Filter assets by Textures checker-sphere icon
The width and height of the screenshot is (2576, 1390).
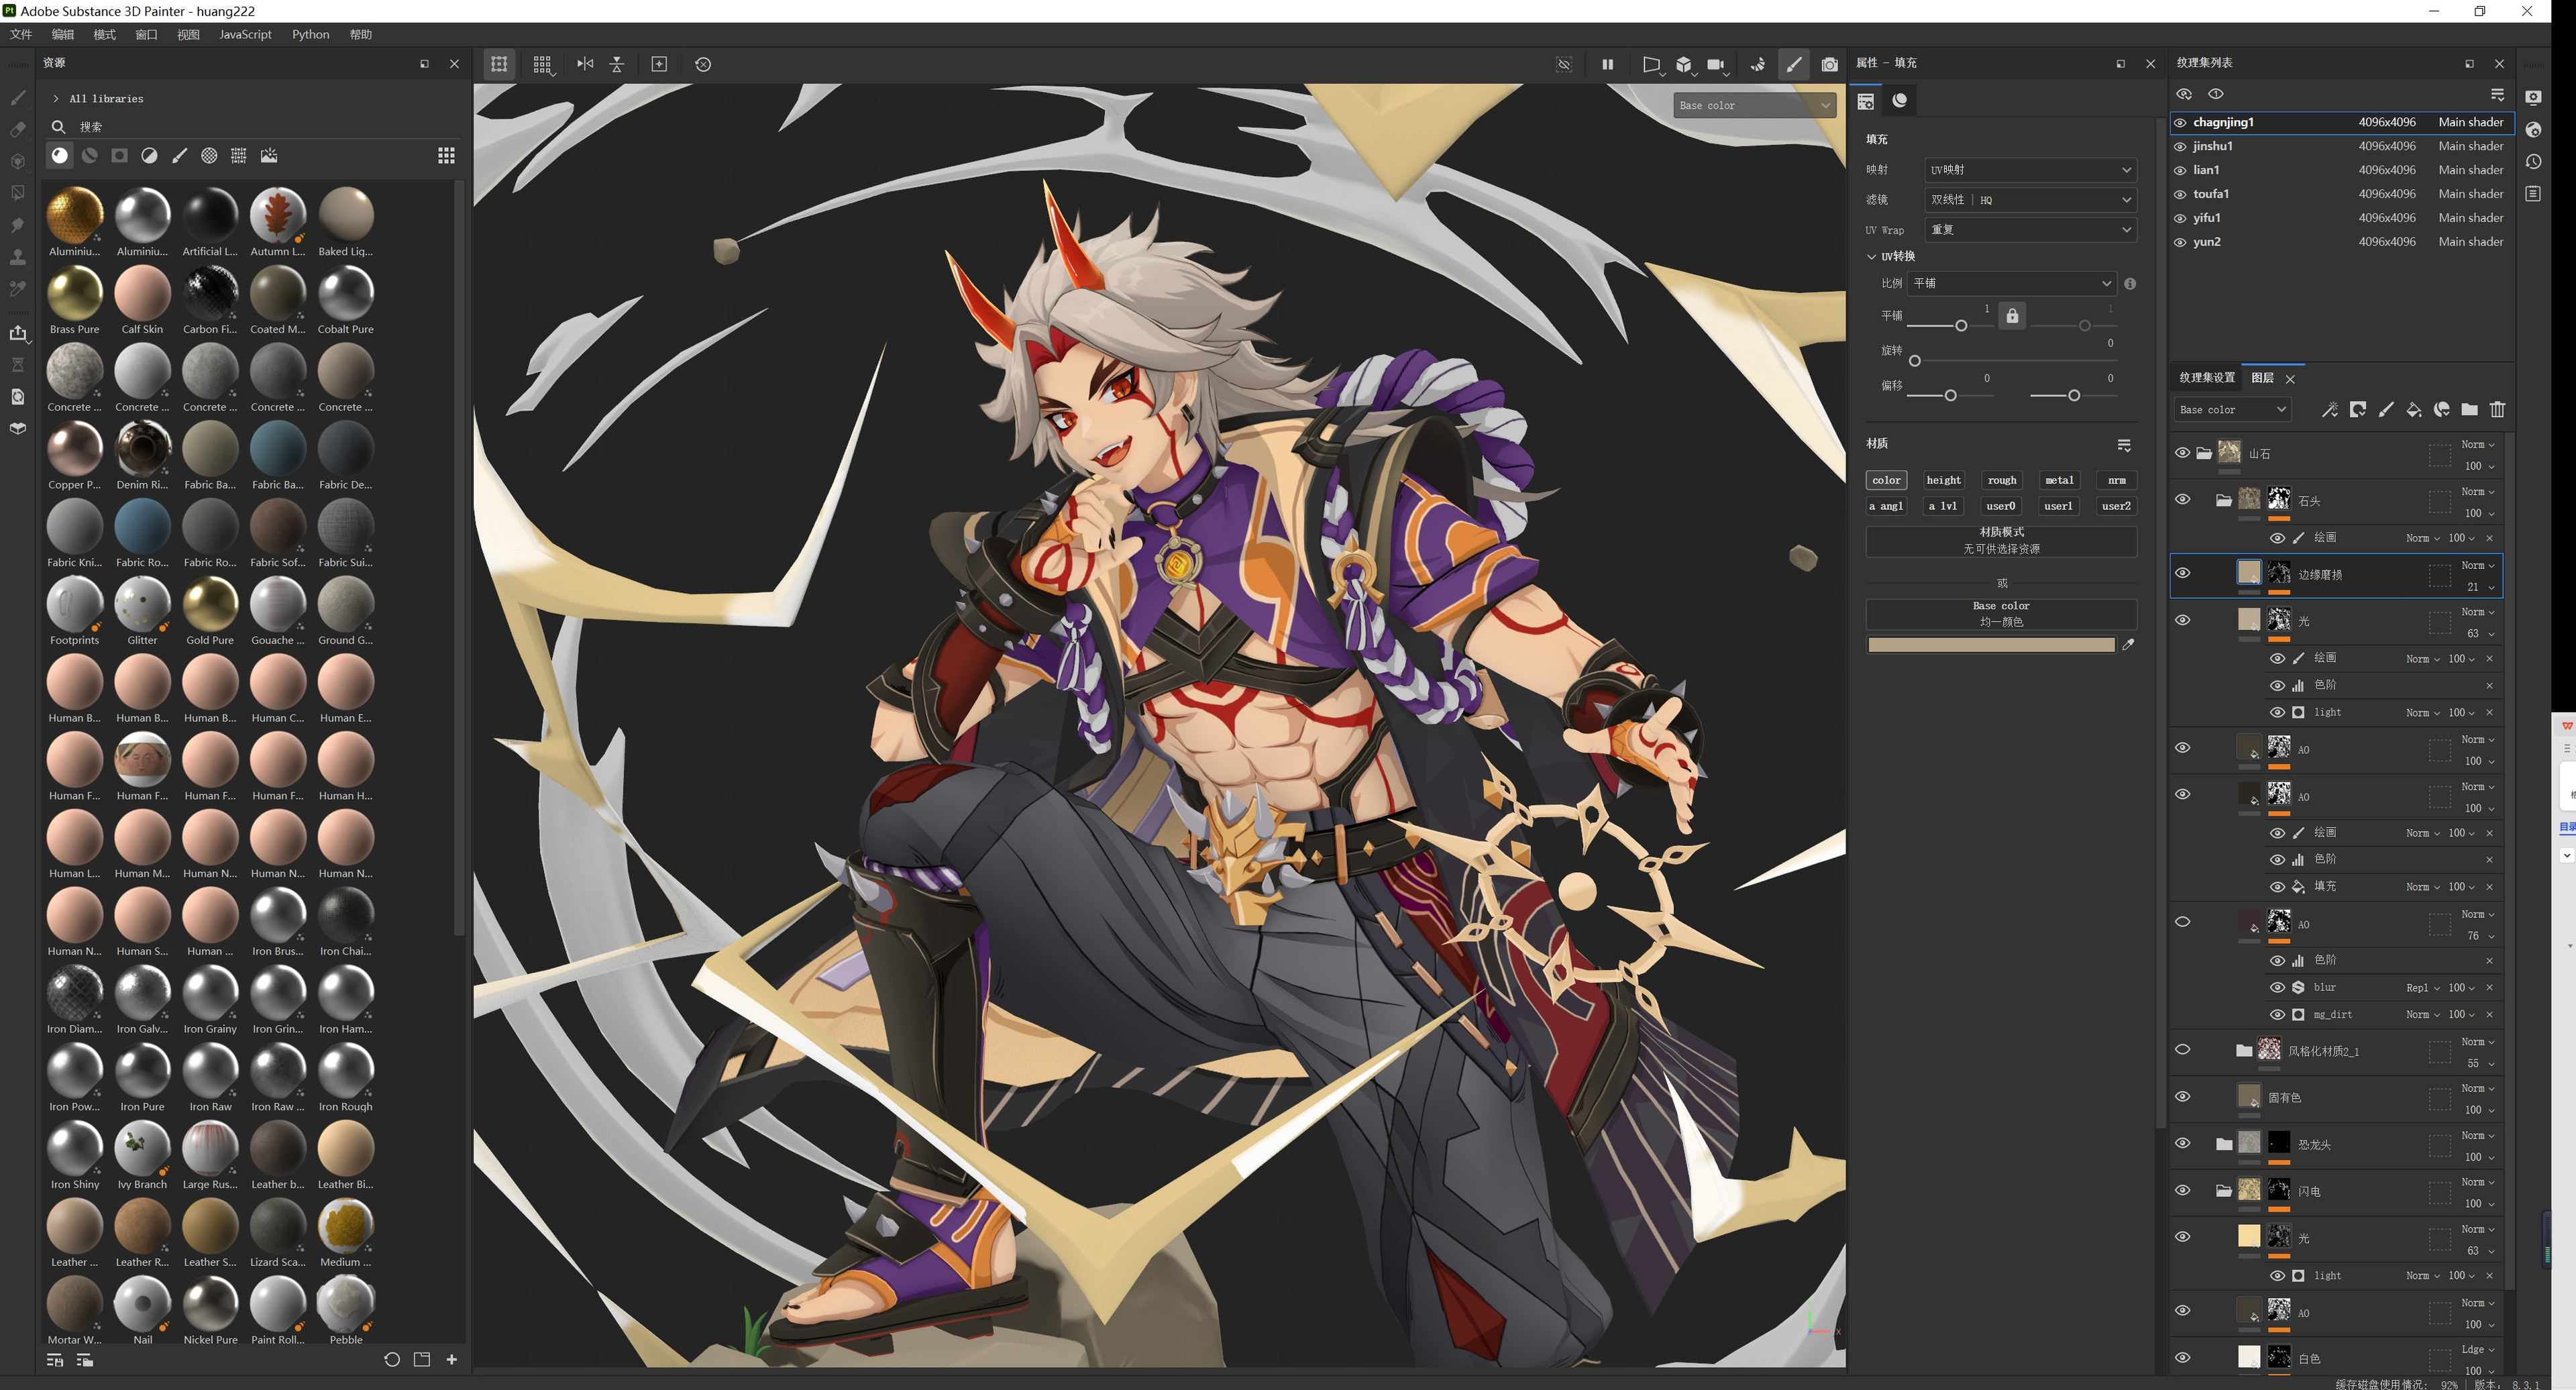pyautogui.click(x=209, y=155)
